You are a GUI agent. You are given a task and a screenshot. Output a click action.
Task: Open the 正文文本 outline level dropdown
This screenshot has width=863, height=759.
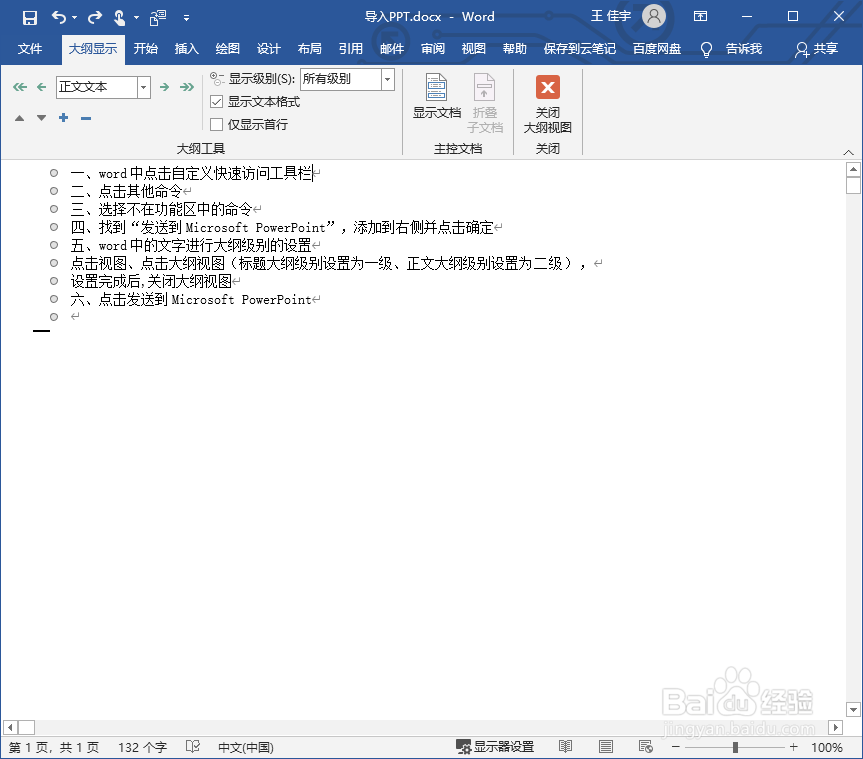pyautogui.click(x=144, y=87)
